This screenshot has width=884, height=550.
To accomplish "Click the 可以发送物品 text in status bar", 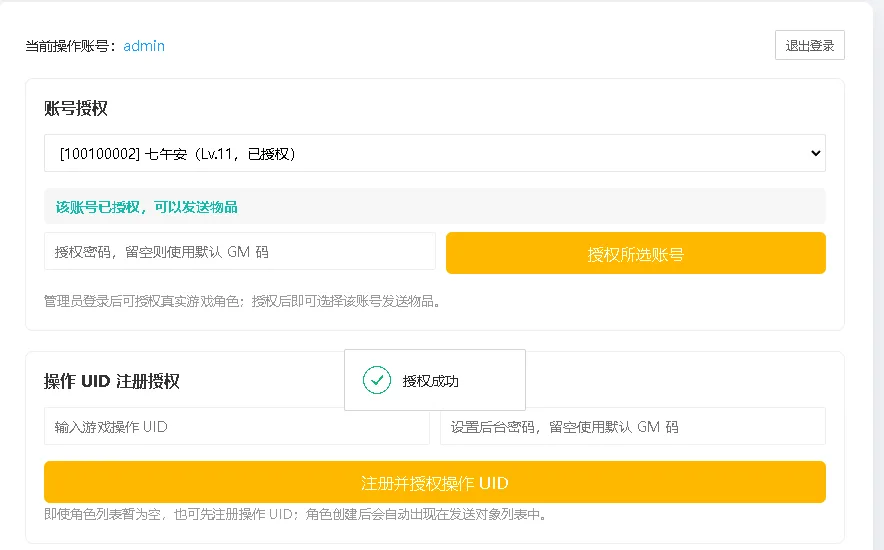I will (x=196, y=207).
